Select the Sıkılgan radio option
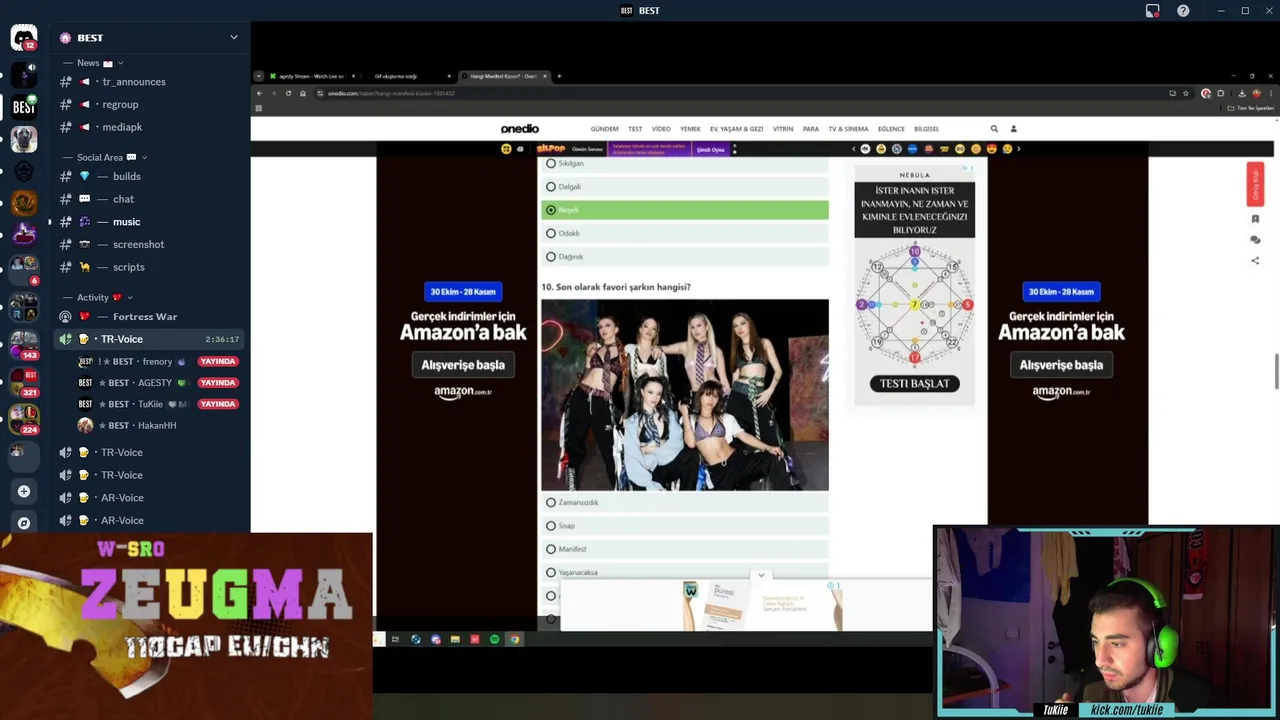The image size is (1280, 720). [x=685, y=163]
